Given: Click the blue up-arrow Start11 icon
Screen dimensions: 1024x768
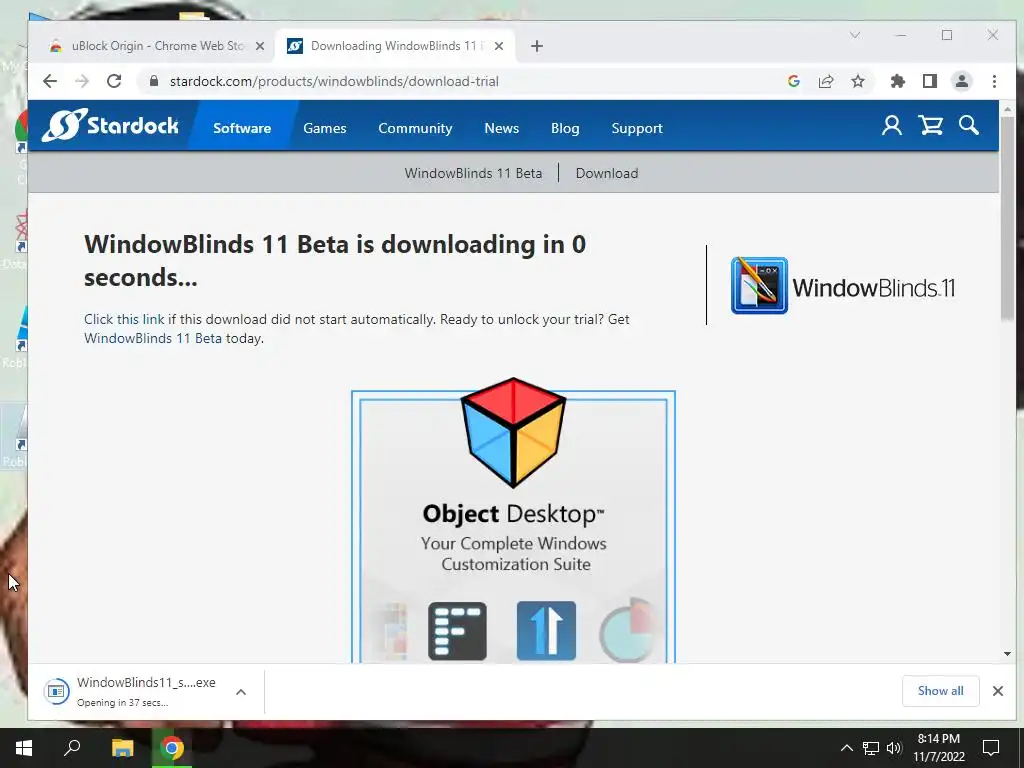Looking at the screenshot, I should 546,631.
